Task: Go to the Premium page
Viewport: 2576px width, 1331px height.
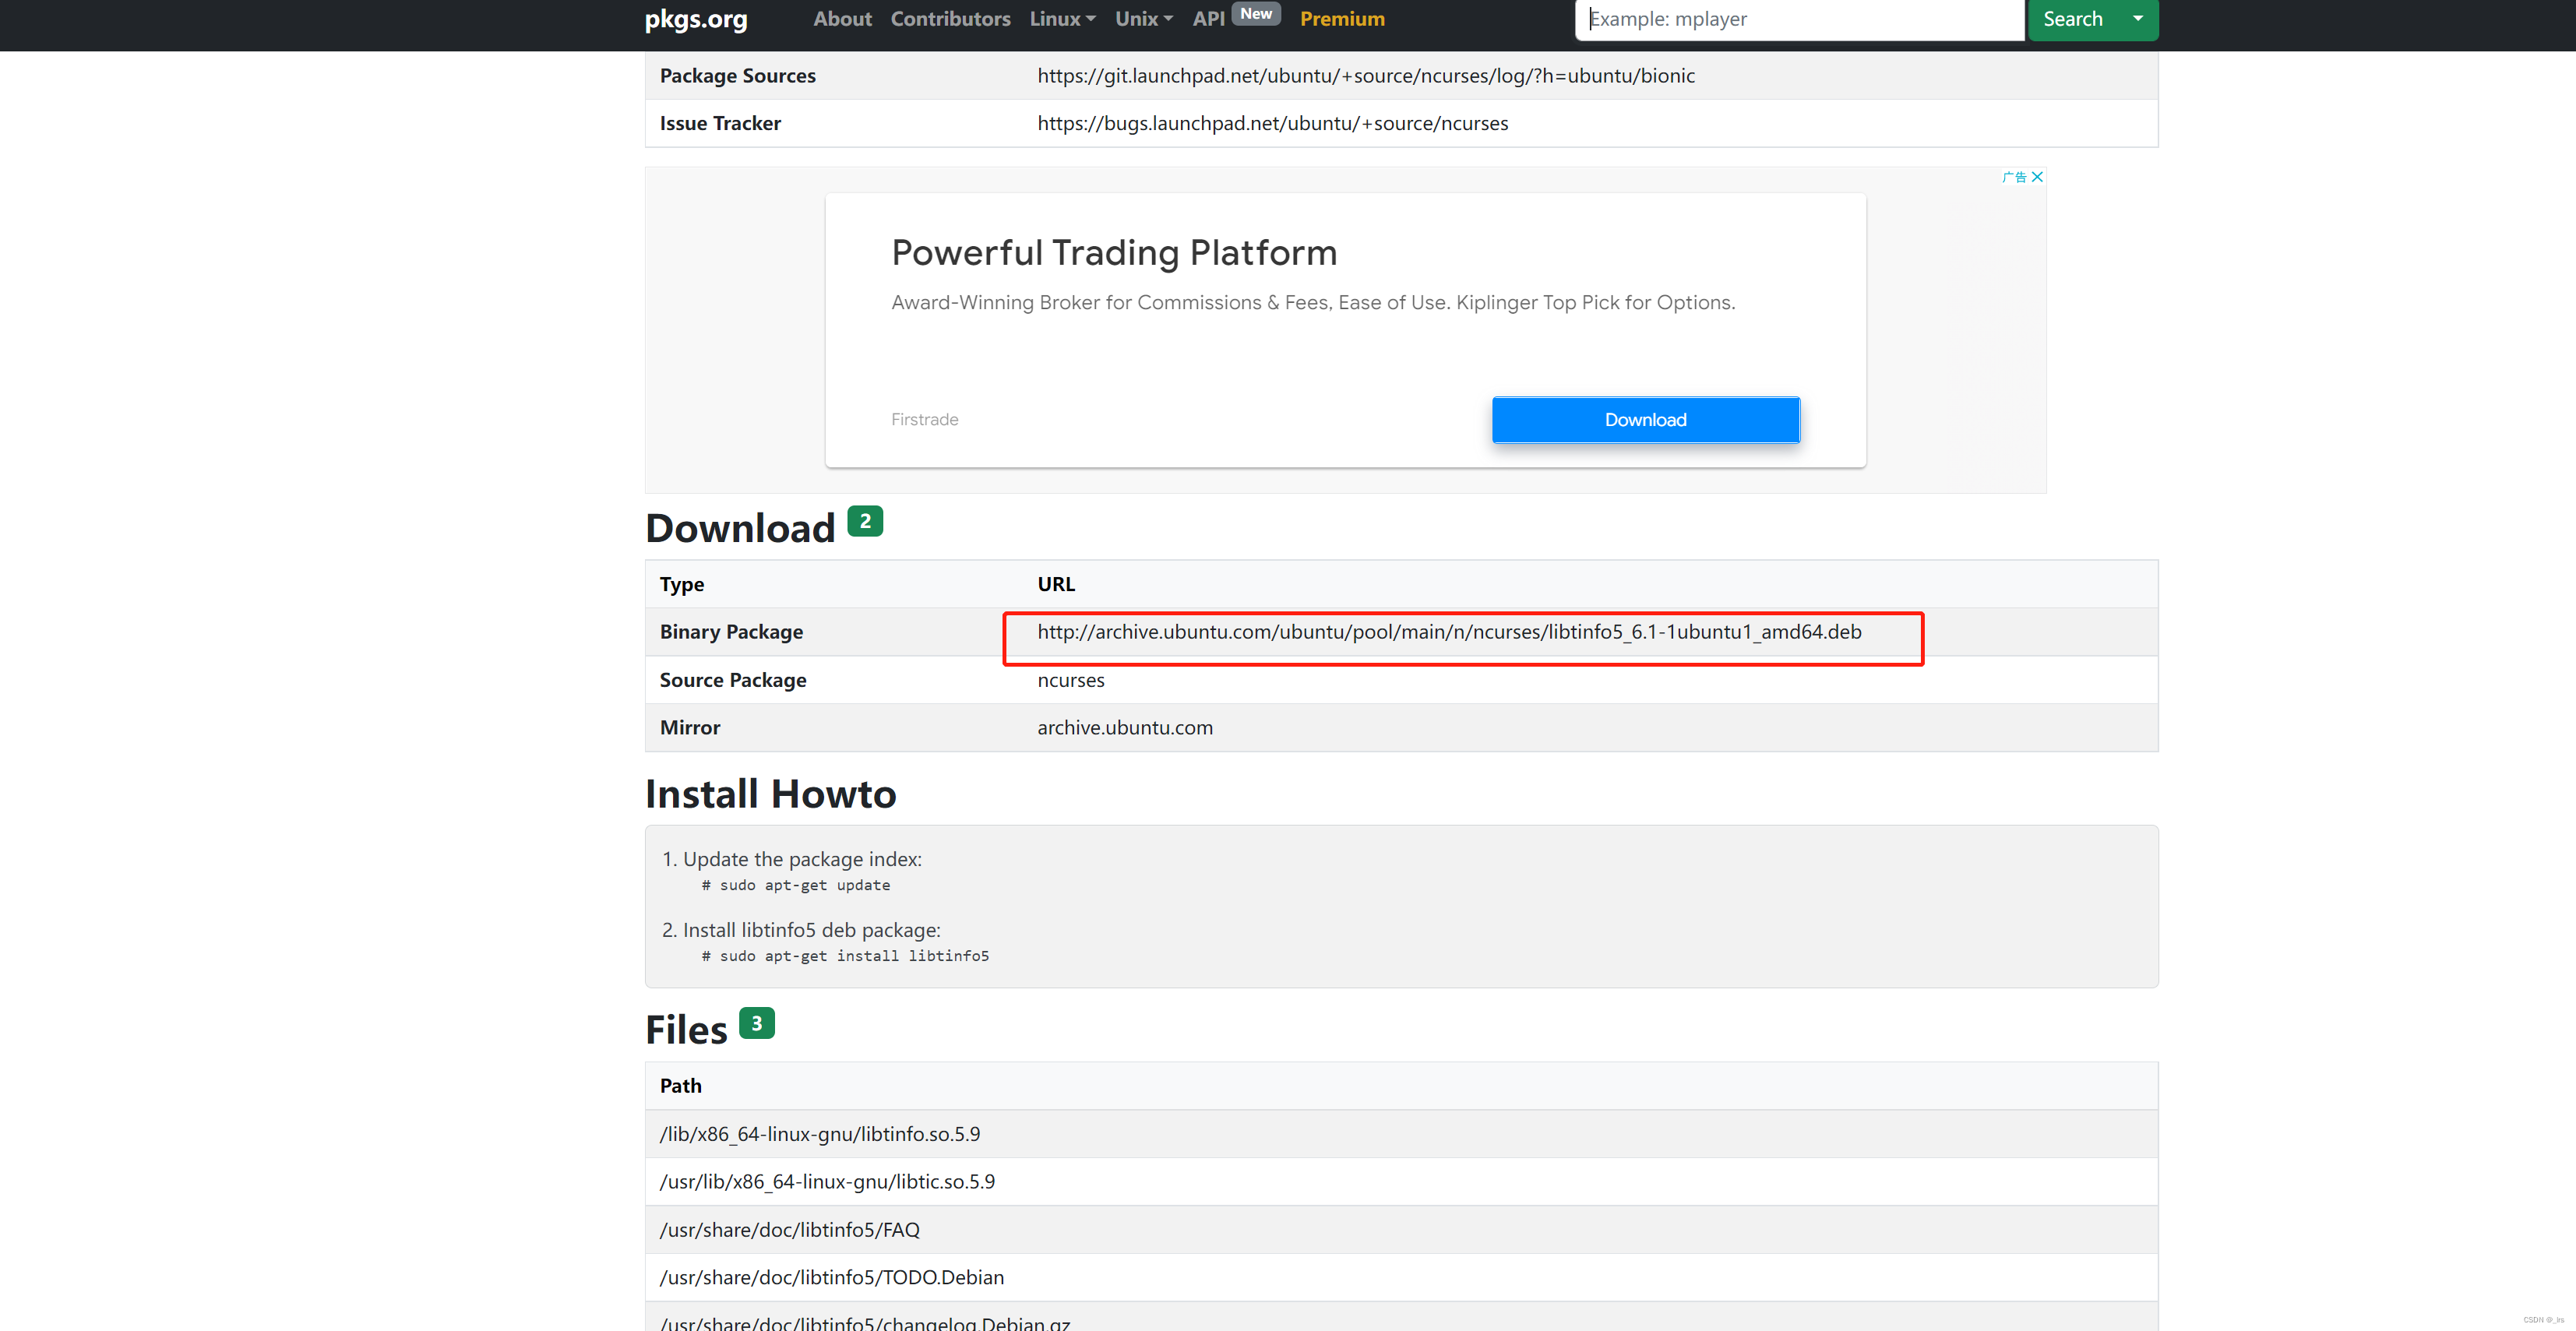Action: coord(1341,19)
